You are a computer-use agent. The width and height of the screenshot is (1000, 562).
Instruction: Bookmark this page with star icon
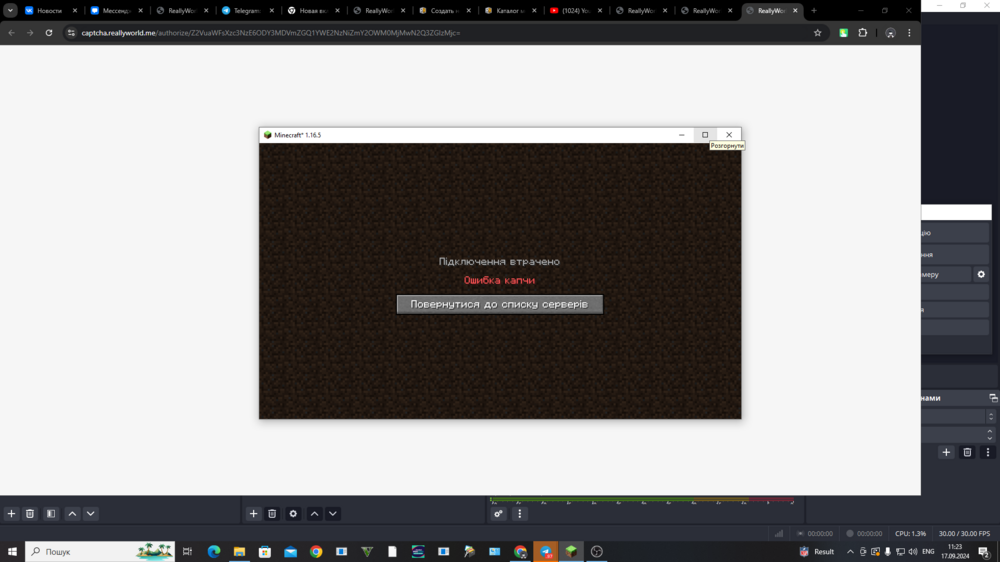[x=817, y=33]
